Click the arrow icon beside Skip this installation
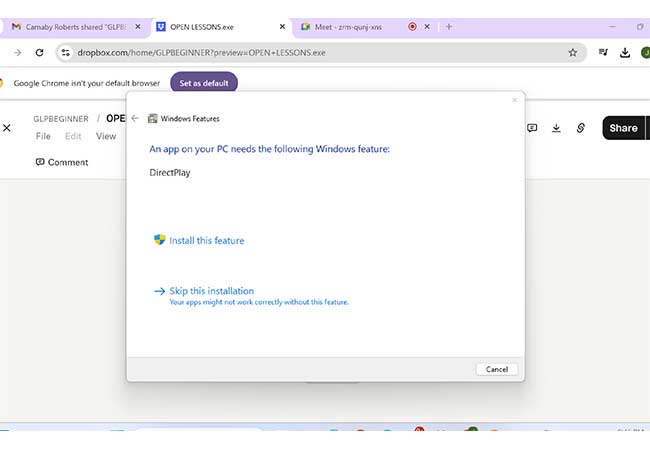The image size is (650, 450). point(160,291)
